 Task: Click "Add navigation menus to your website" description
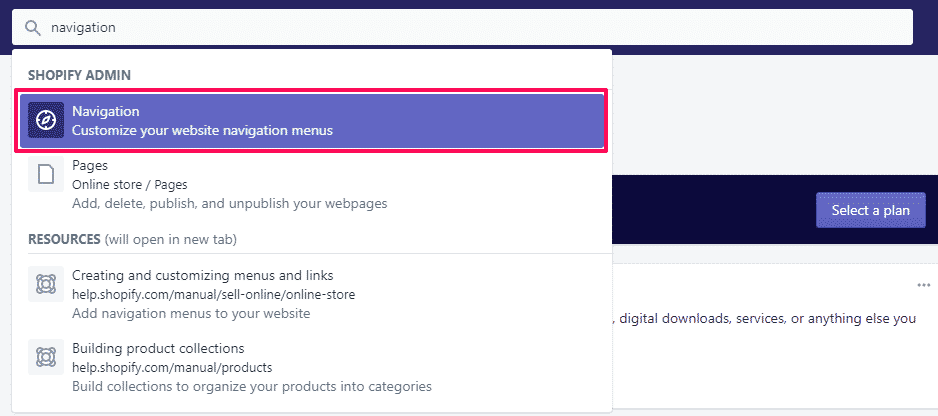(191, 313)
